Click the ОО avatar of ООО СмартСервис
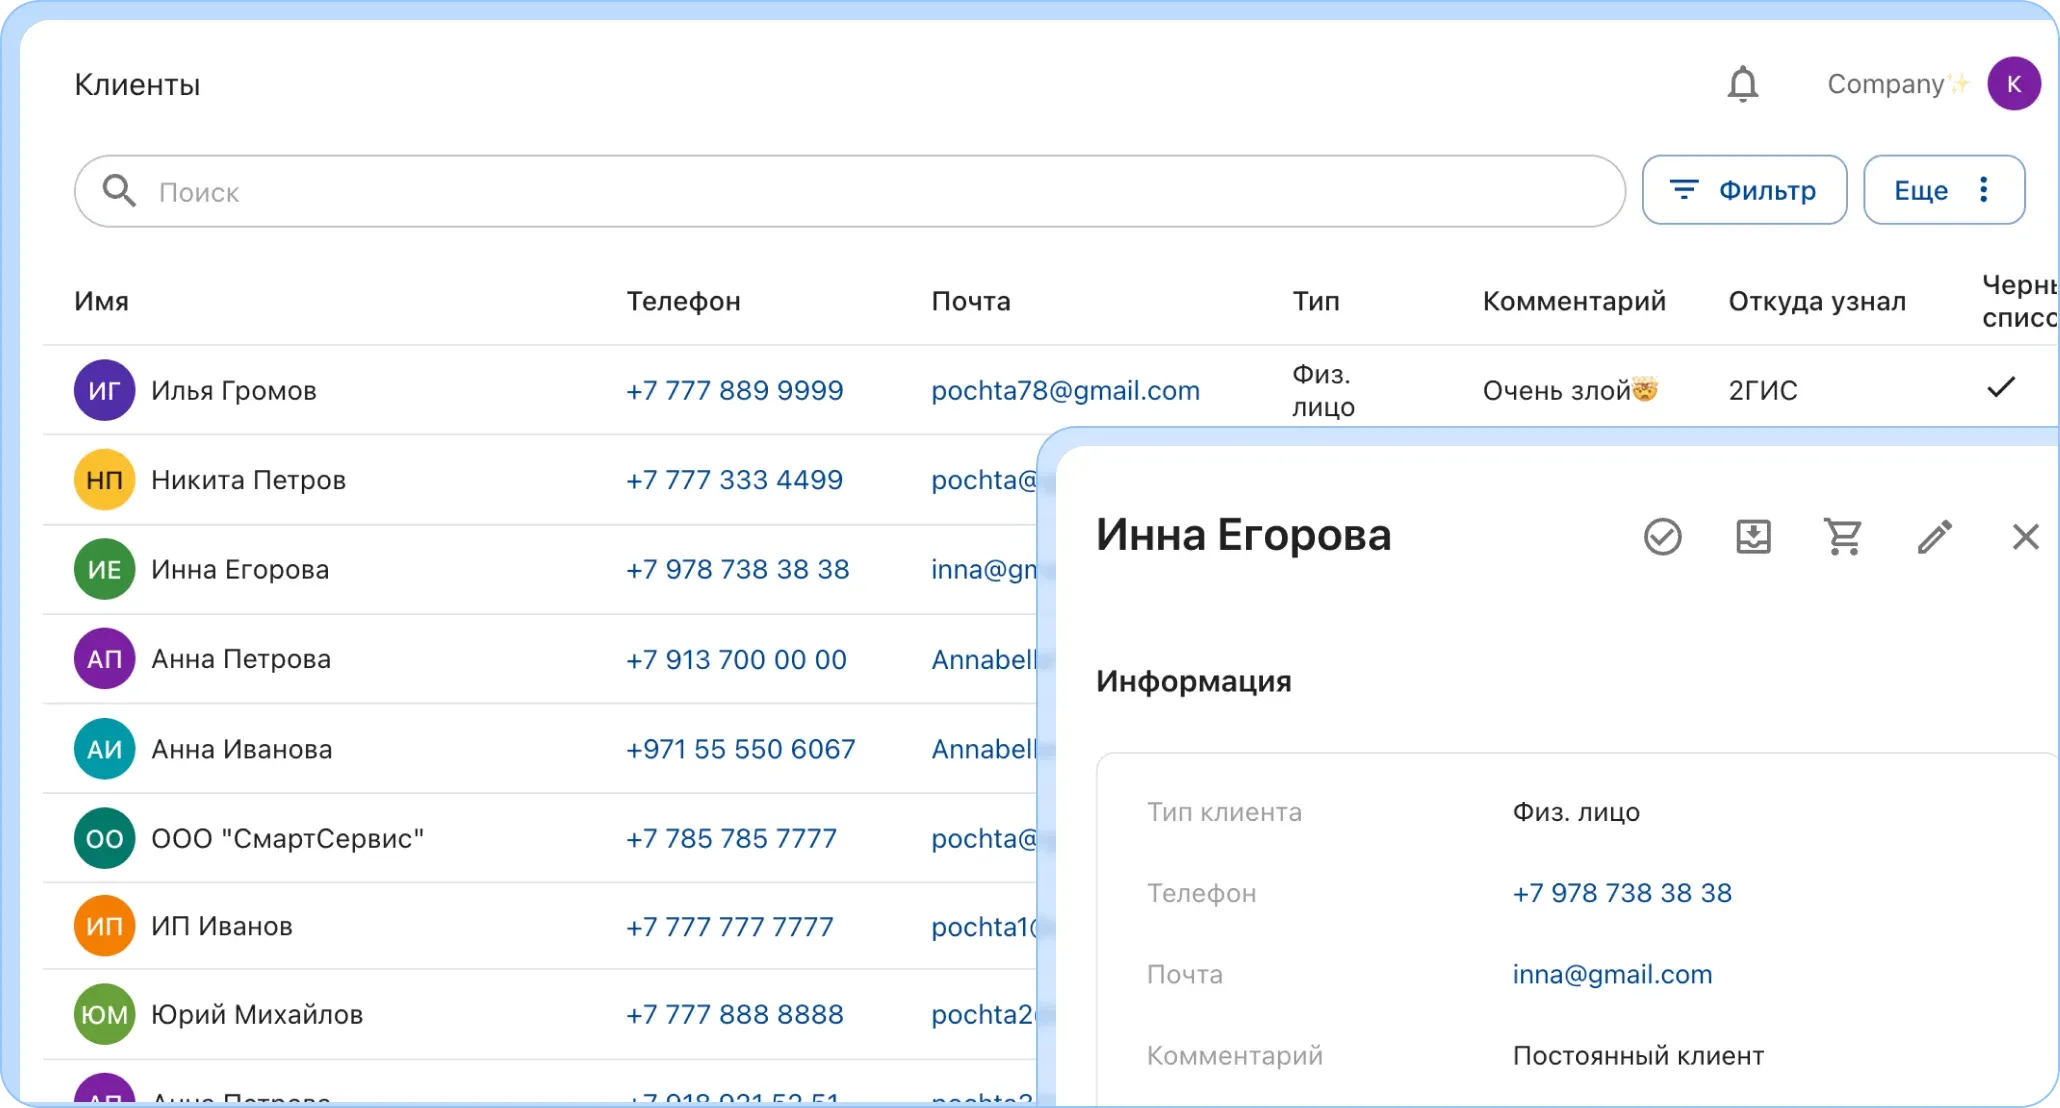 (104, 838)
